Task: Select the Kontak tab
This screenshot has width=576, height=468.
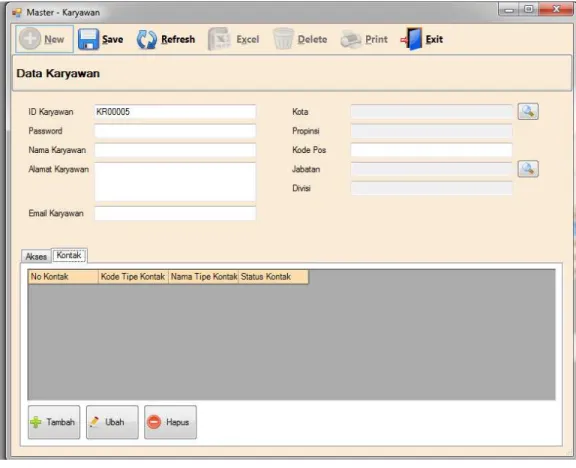Action: point(69,255)
